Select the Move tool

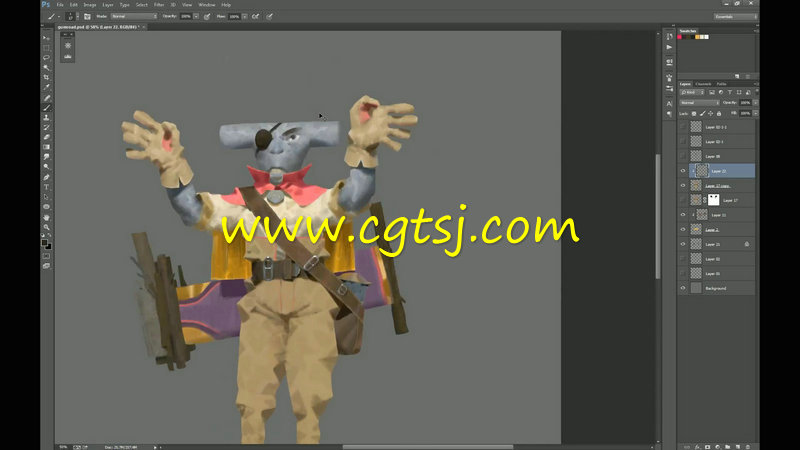click(46, 38)
